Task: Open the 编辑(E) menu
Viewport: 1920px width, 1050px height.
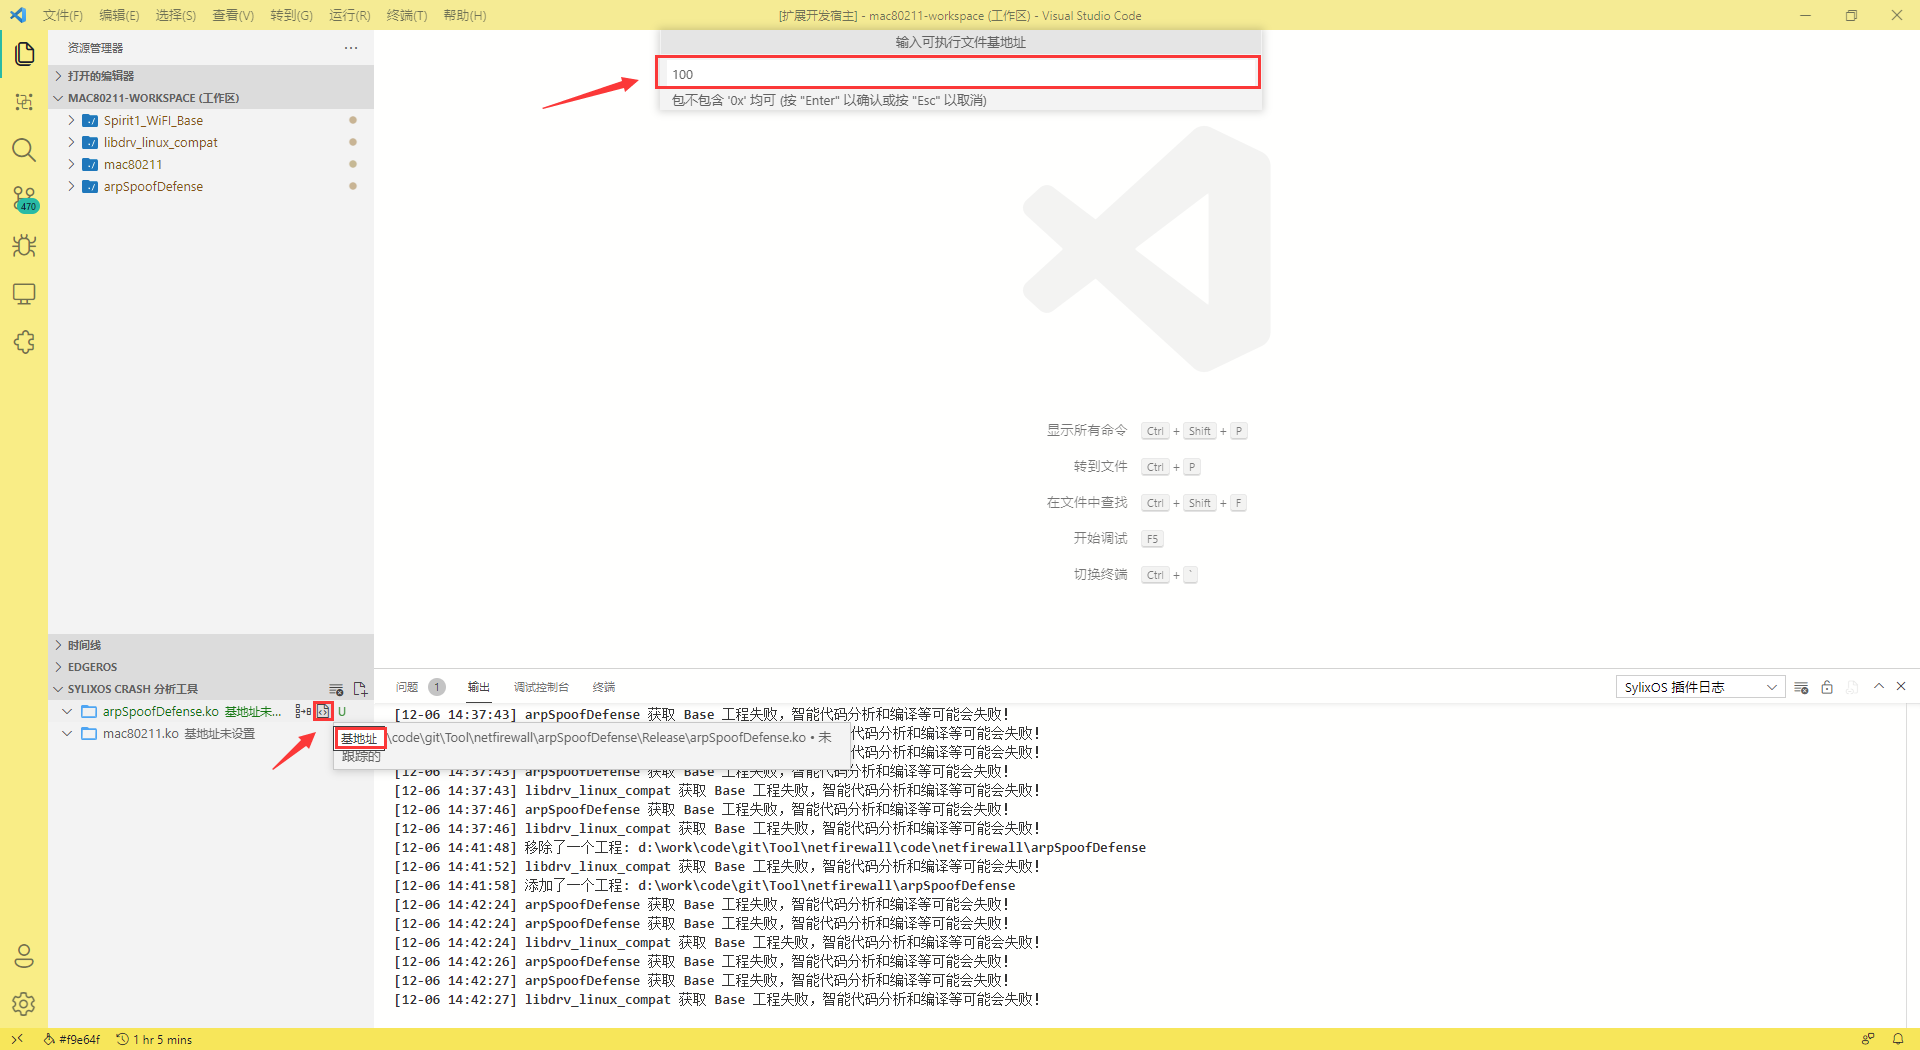Action: tap(119, 15)
